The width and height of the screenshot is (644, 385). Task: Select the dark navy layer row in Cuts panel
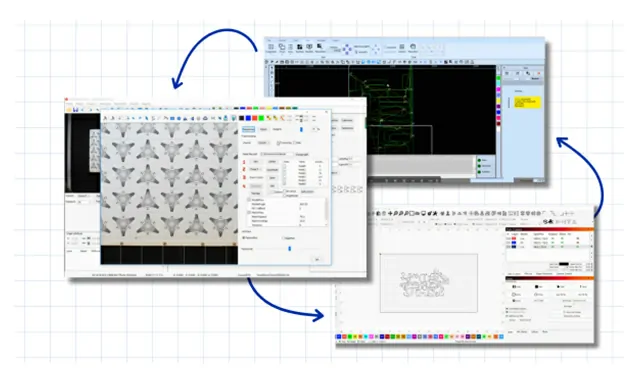coord(548,247)
